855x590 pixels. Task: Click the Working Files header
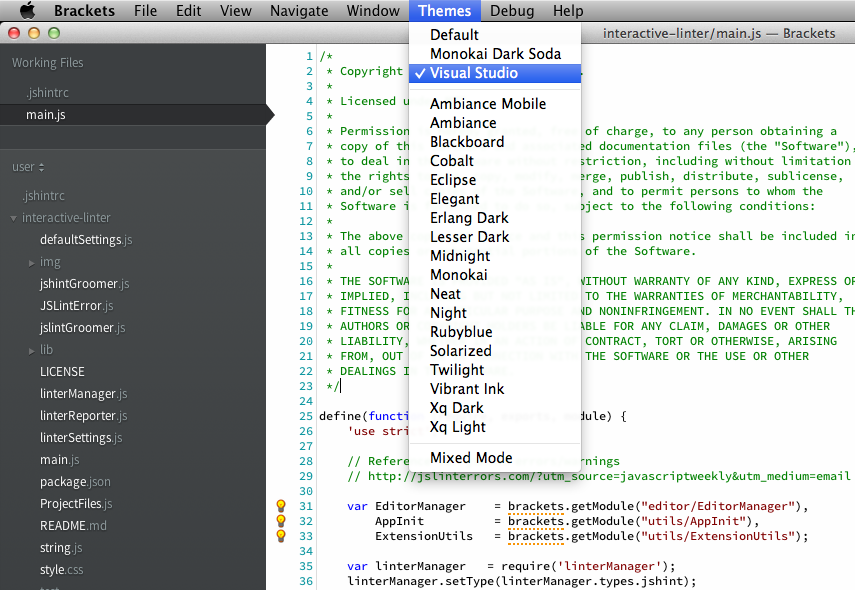click(x=47, y=63)
